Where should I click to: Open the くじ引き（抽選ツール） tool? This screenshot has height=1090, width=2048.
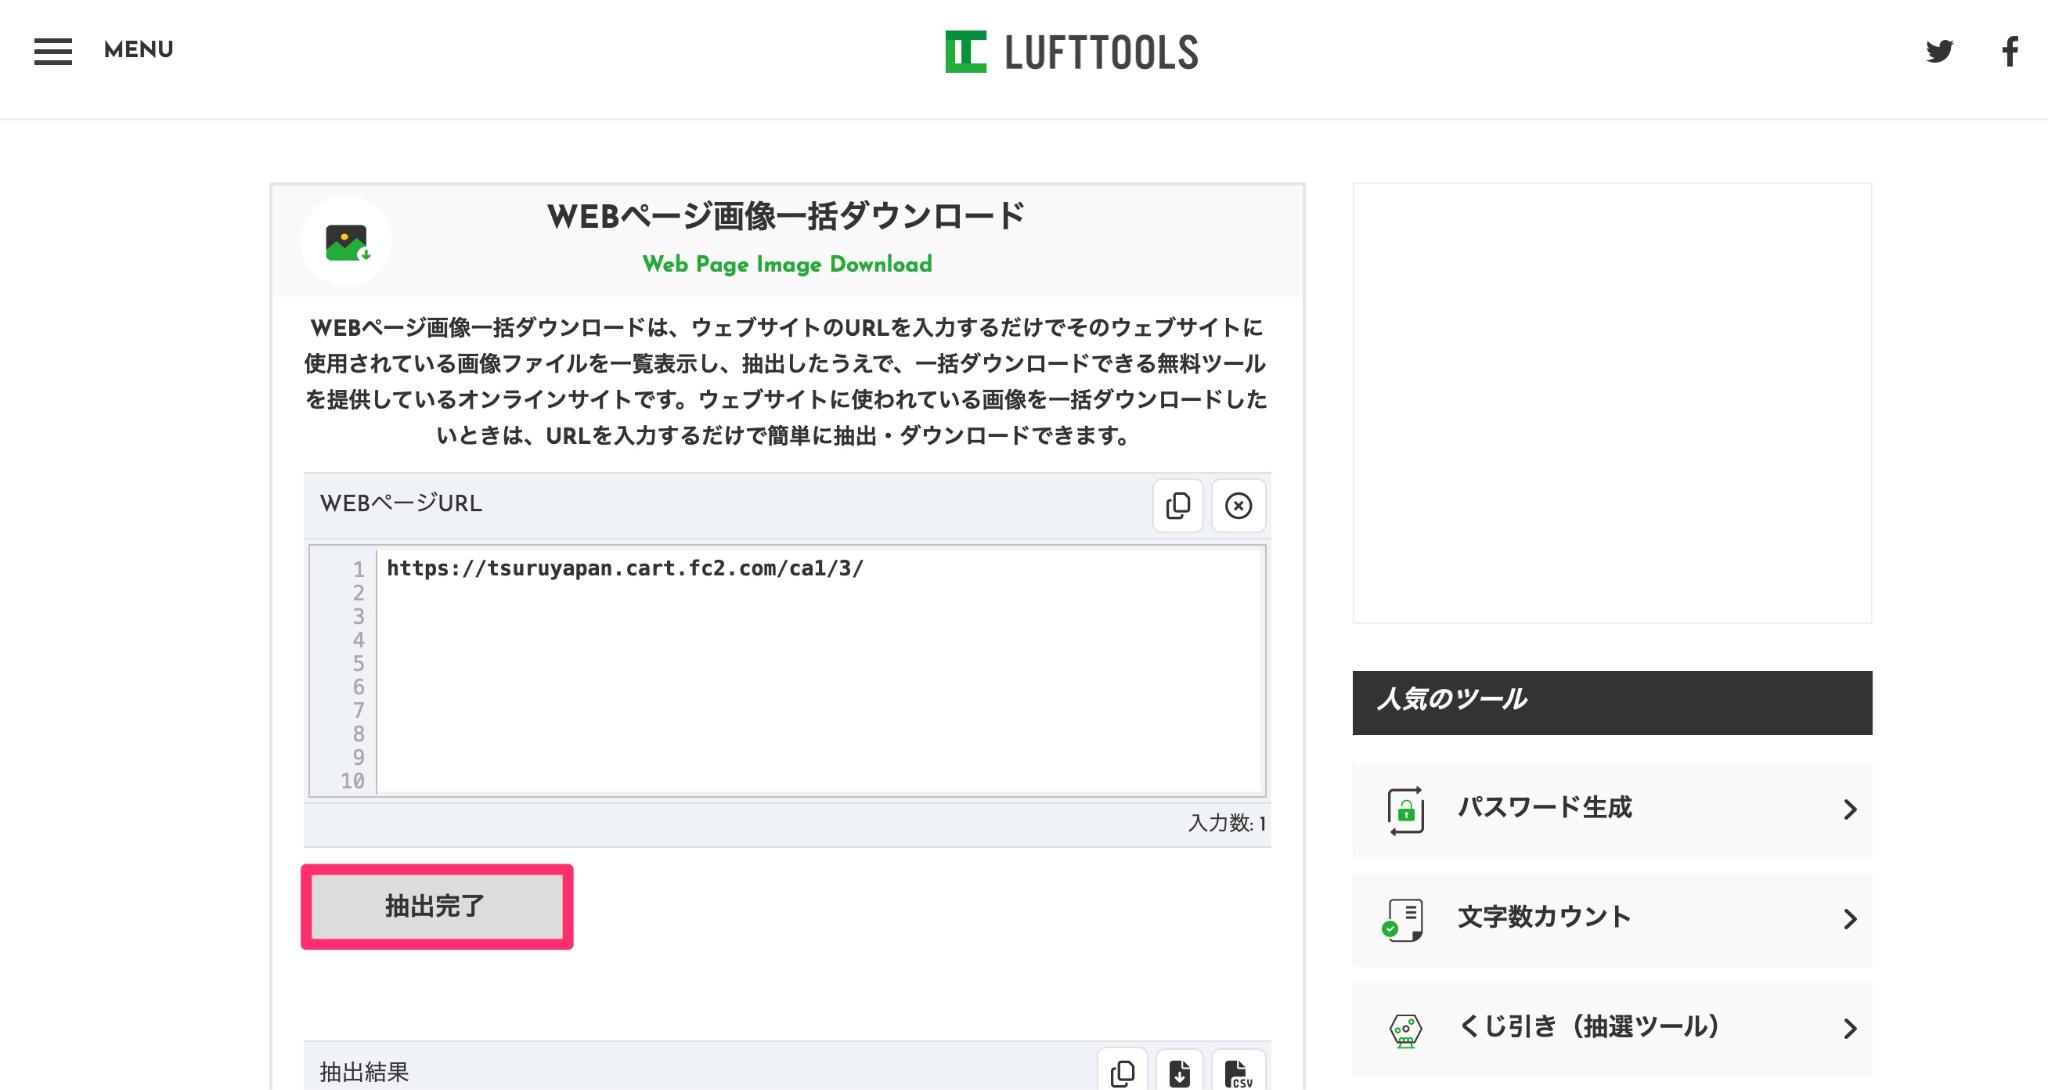click(1612, 1029)
